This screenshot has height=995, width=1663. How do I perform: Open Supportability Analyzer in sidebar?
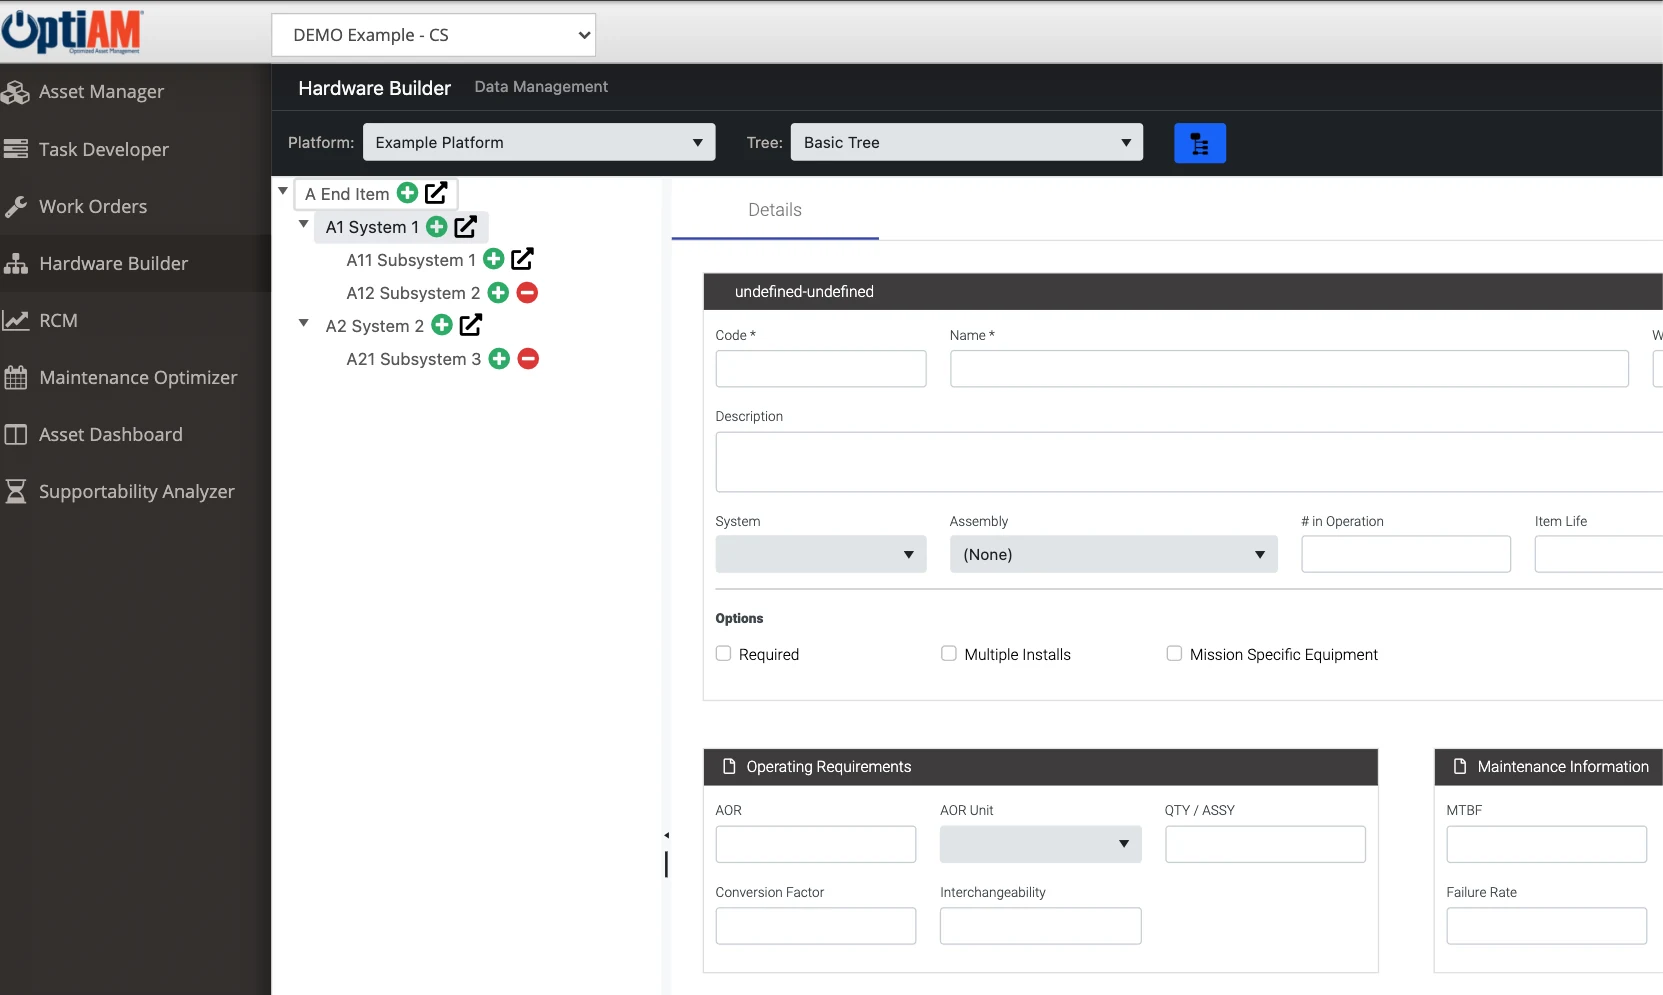pos(135,491)
